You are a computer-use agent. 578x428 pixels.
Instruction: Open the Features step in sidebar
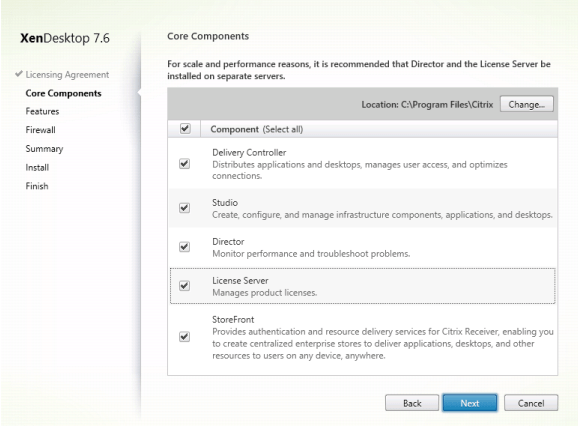(x=42, y=111)
